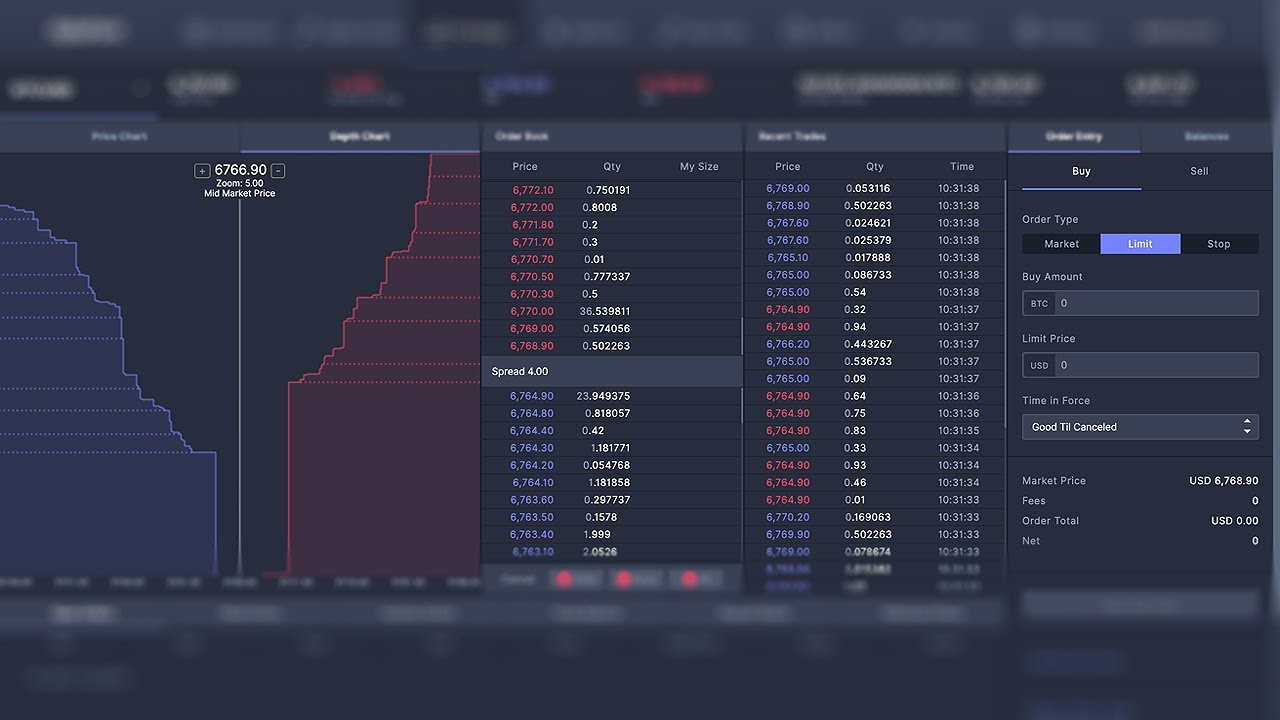Click the BTC currency label
Image resolution: width=1280 pixels, height=720 pixels.
pyautogui.click(x=1039, y=304)
